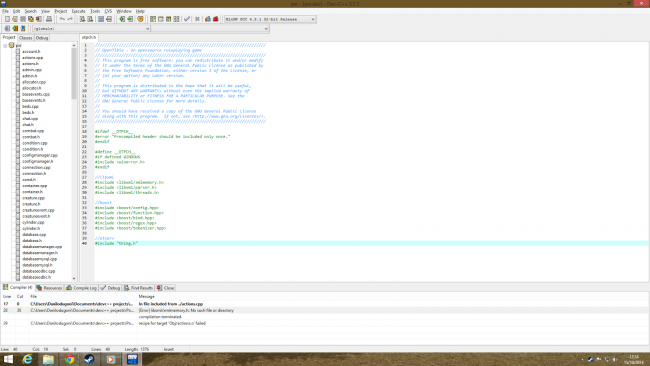Open the Help menu

(x=140, y=11)
